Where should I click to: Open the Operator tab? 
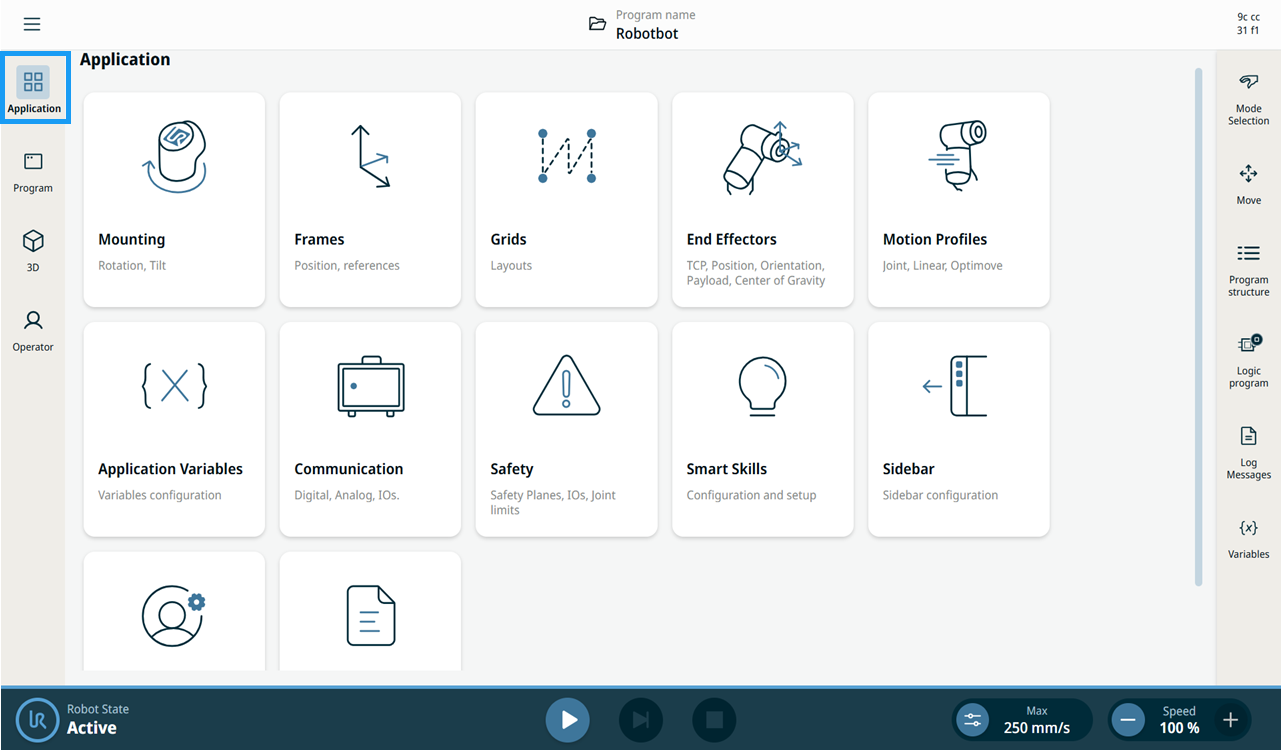[x=33, y=331]
